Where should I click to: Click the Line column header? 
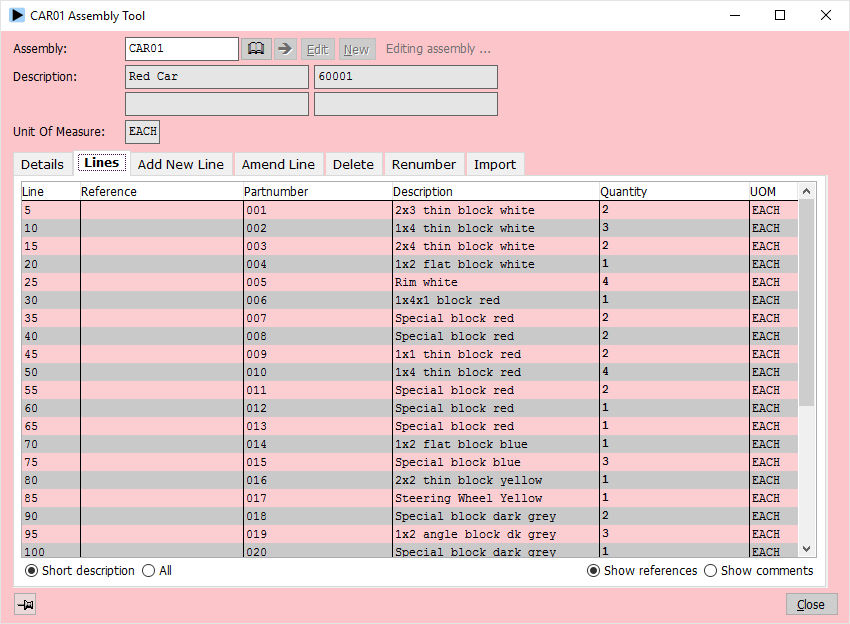[50, 191]
